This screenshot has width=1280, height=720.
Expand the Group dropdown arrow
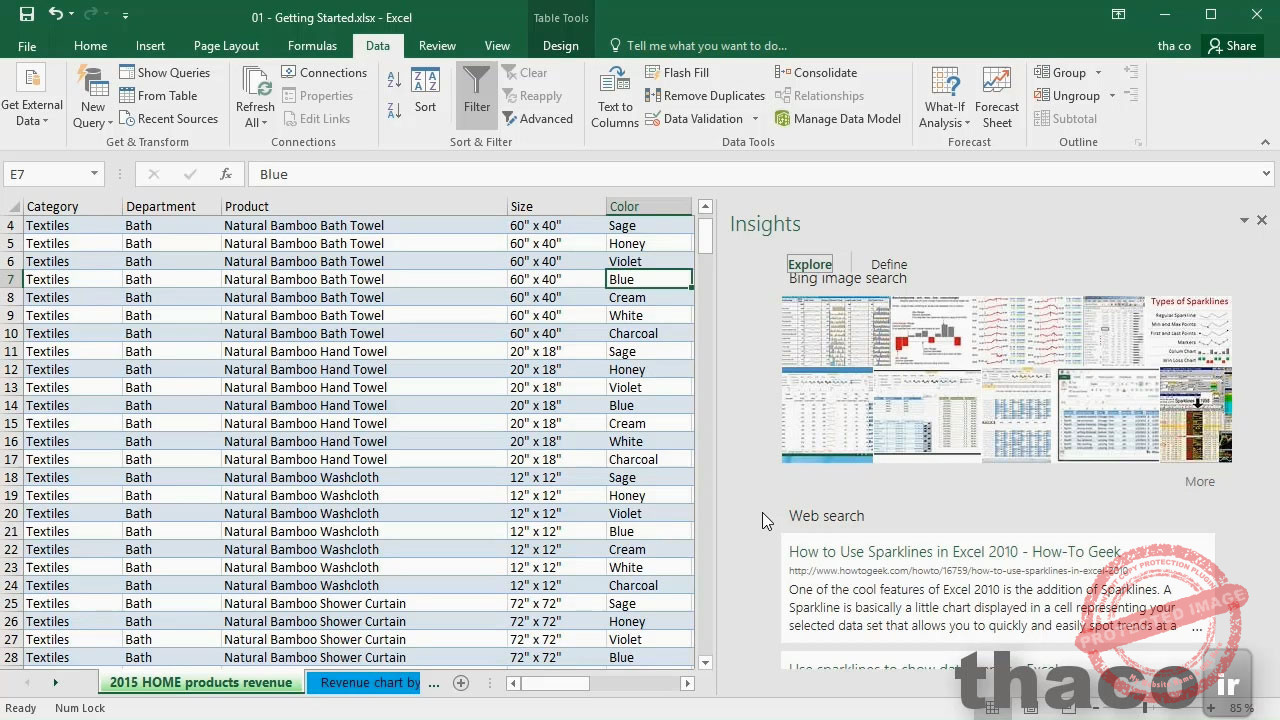[x=1098, y=73]
